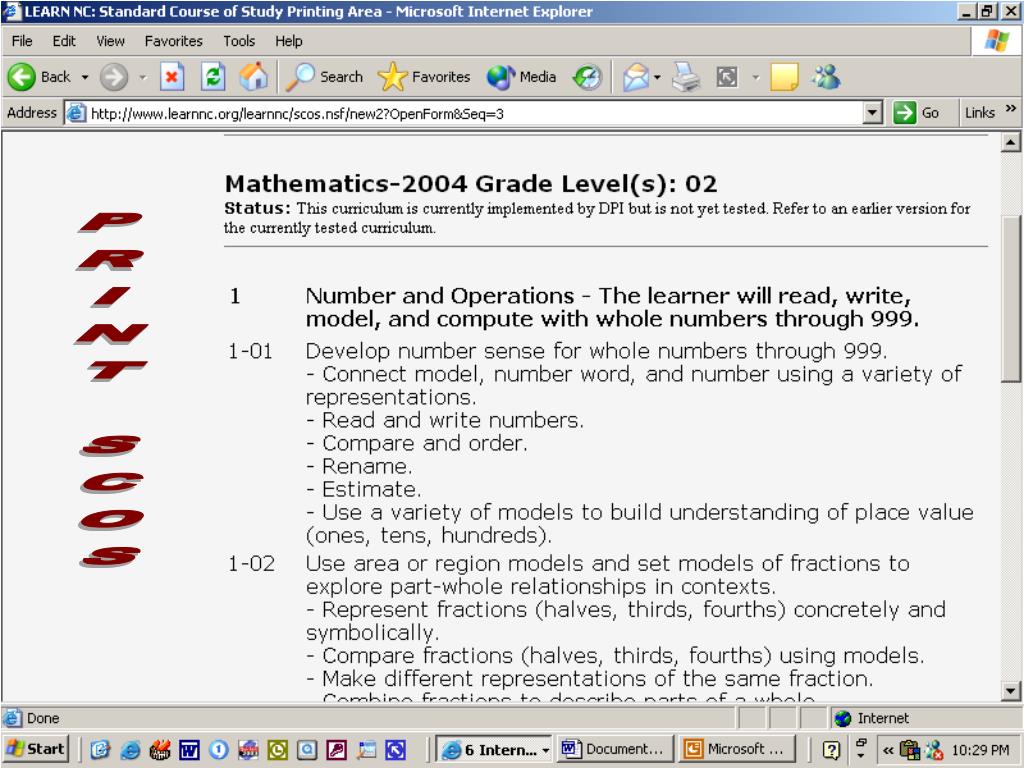Open the History clock icon

point(586,77)
